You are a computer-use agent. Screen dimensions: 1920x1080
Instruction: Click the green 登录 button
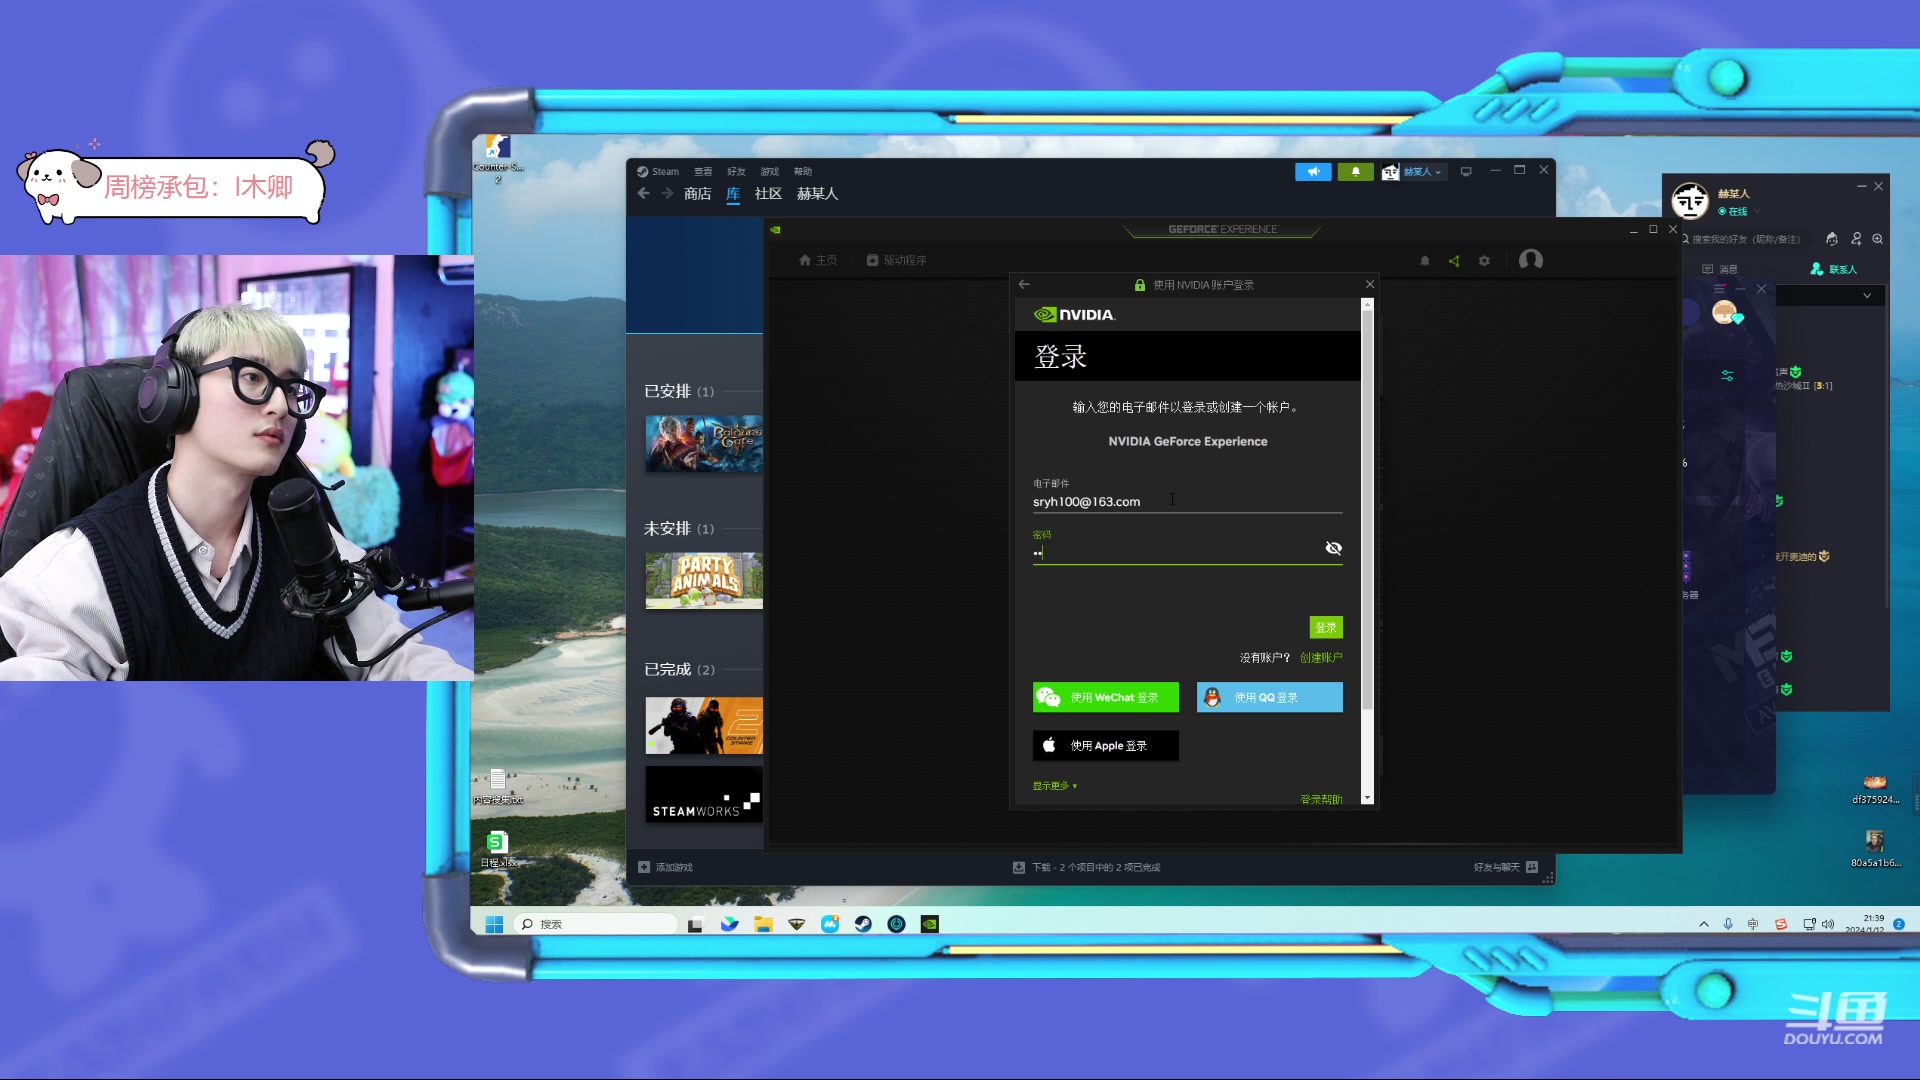pyautogui.click(x=1326, y=627)
